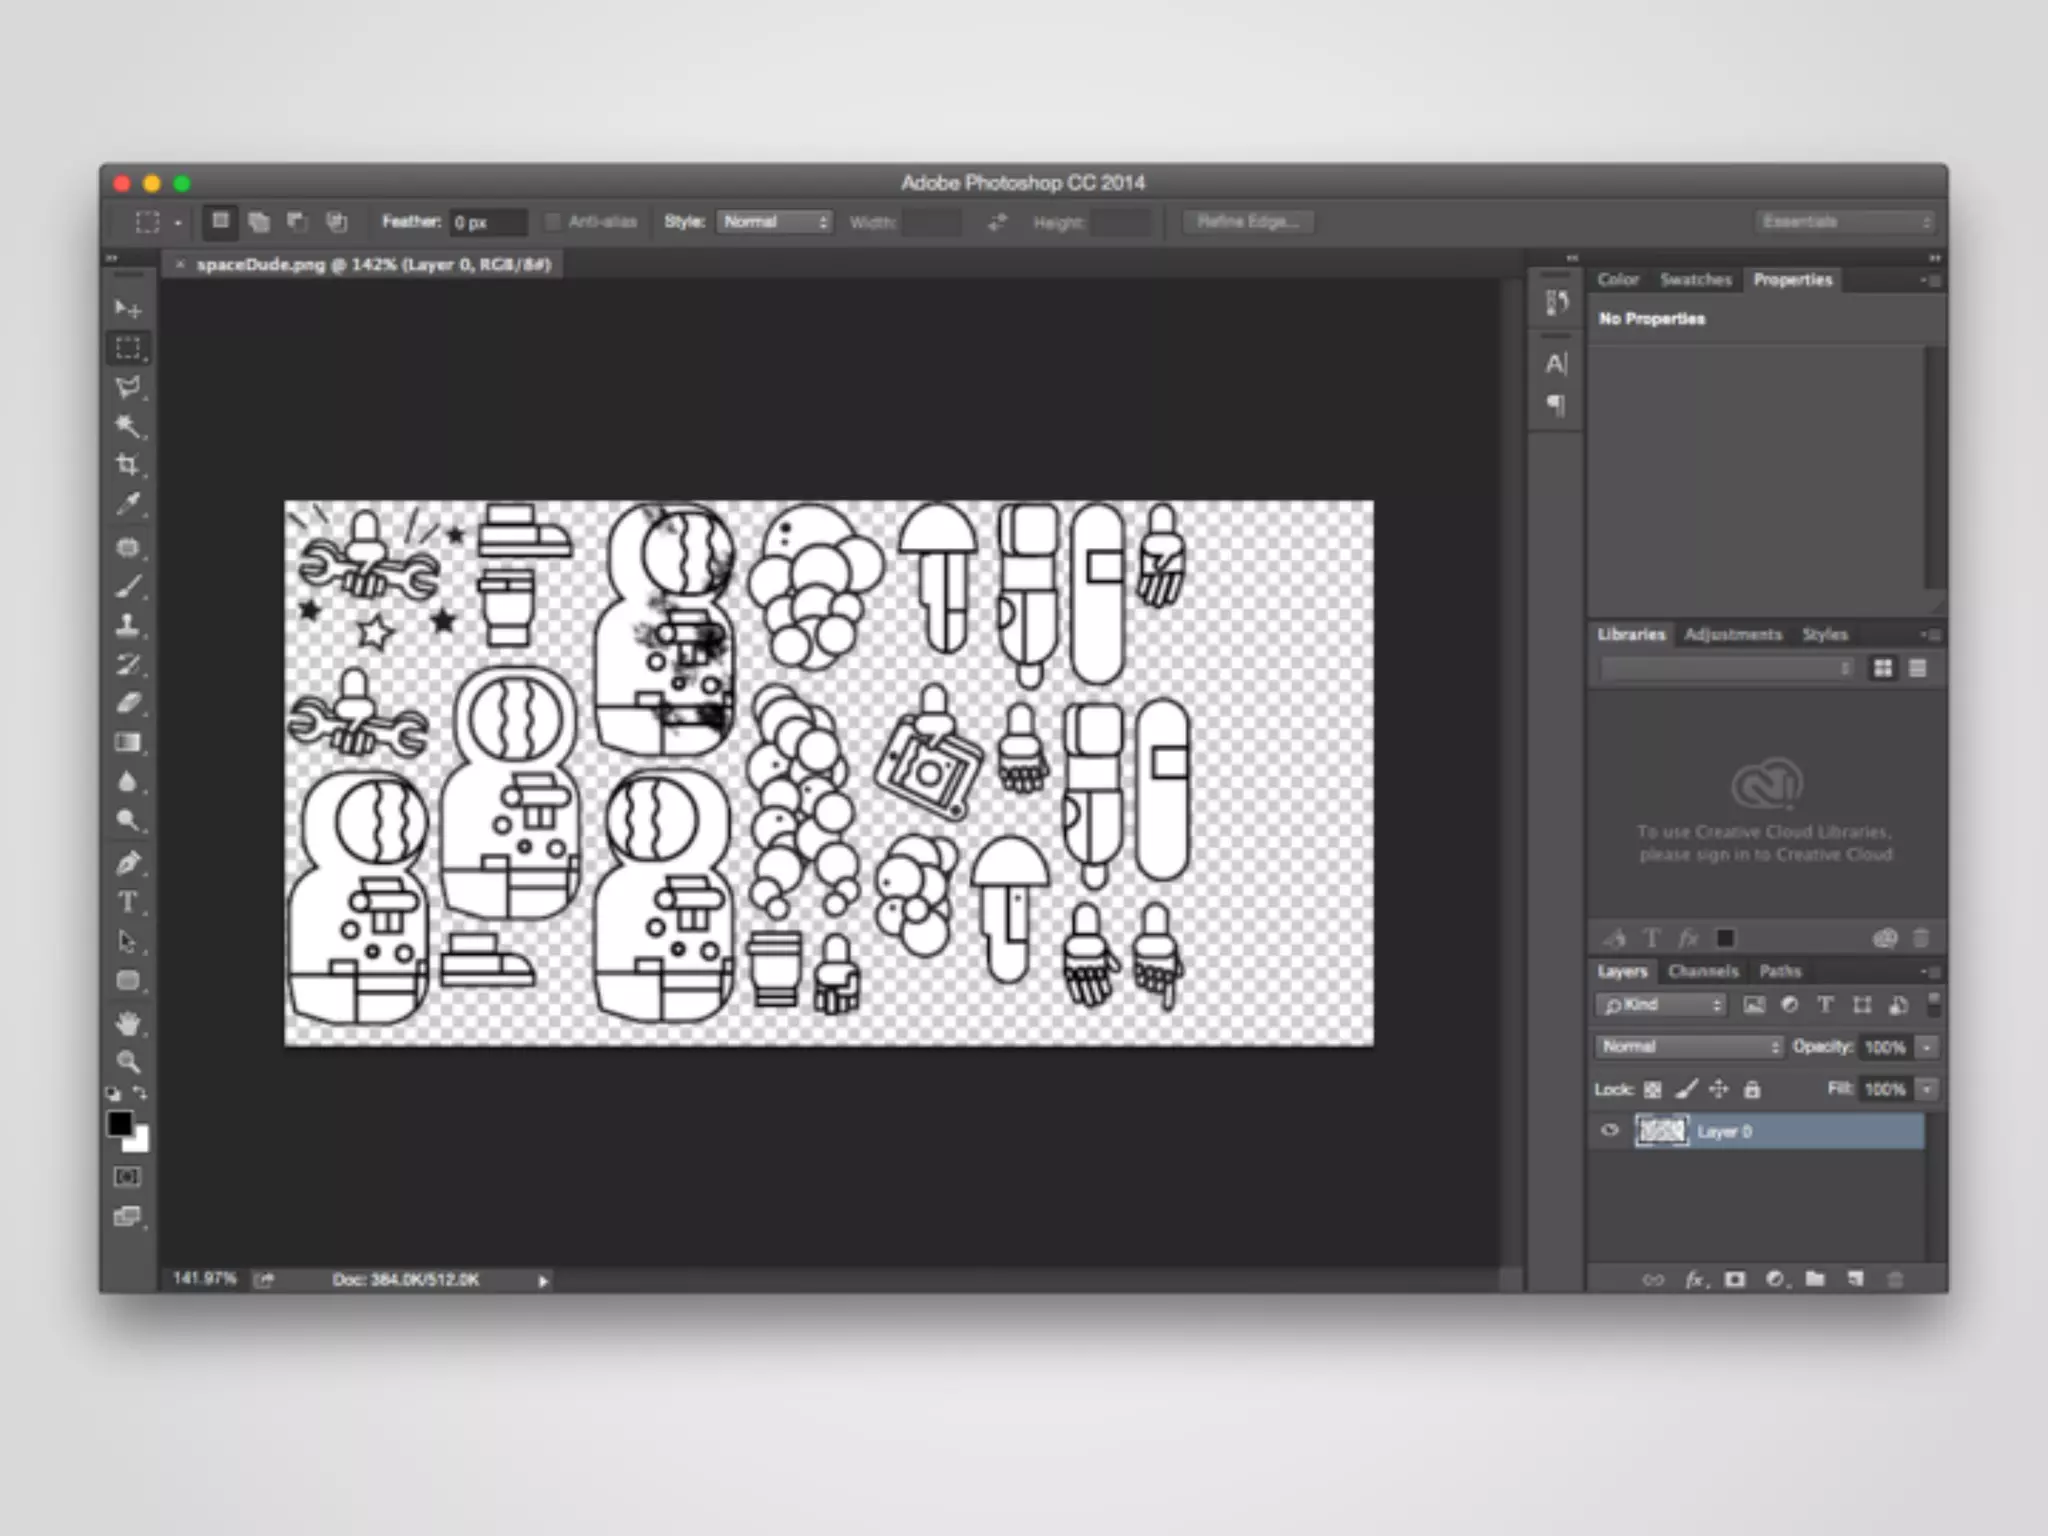Toggle lock all for layer
The width and height of the screenshot is (2048, 1536).
1752,1089
